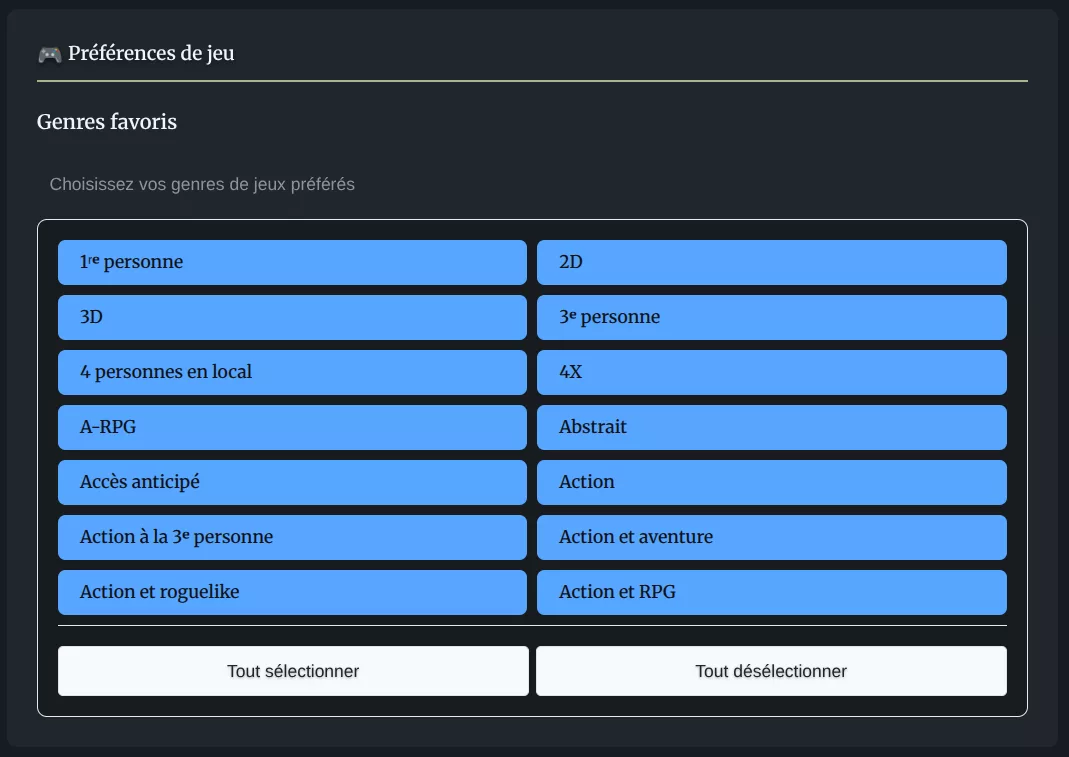Deselect the '3D' genre chip
The width and height of the screenshot is (1069, 757).
point(292,317)
